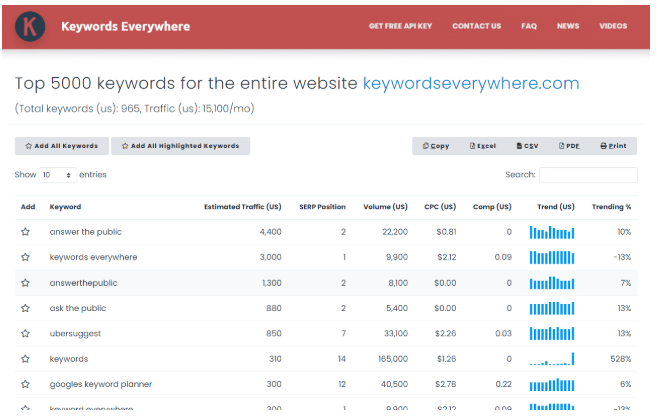Star the 'googles keyword planner' keyword

pos(26,384)
